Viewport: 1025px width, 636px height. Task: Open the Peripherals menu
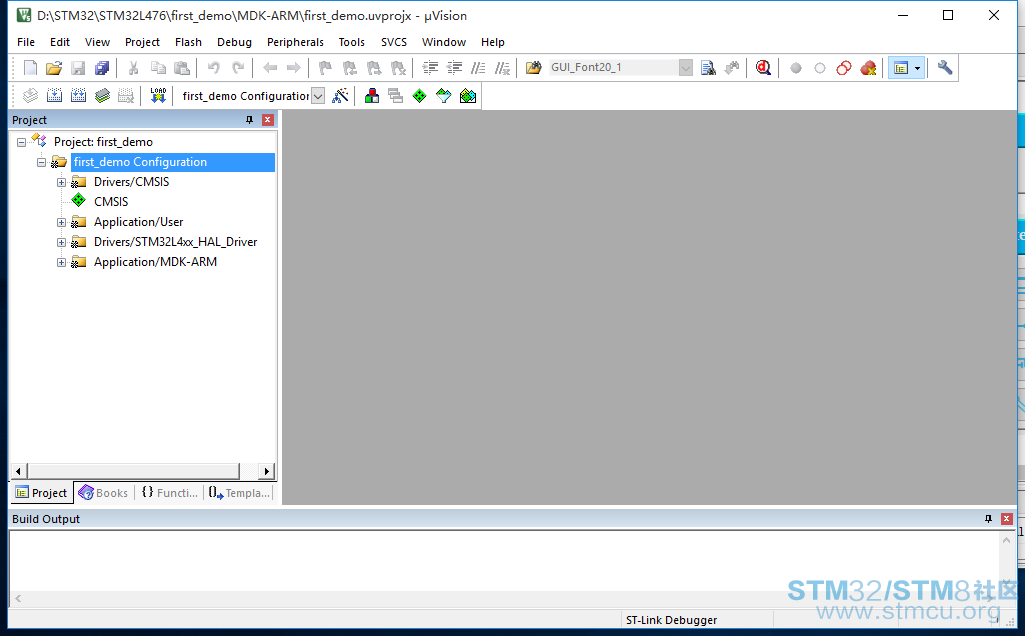(295, 42)
